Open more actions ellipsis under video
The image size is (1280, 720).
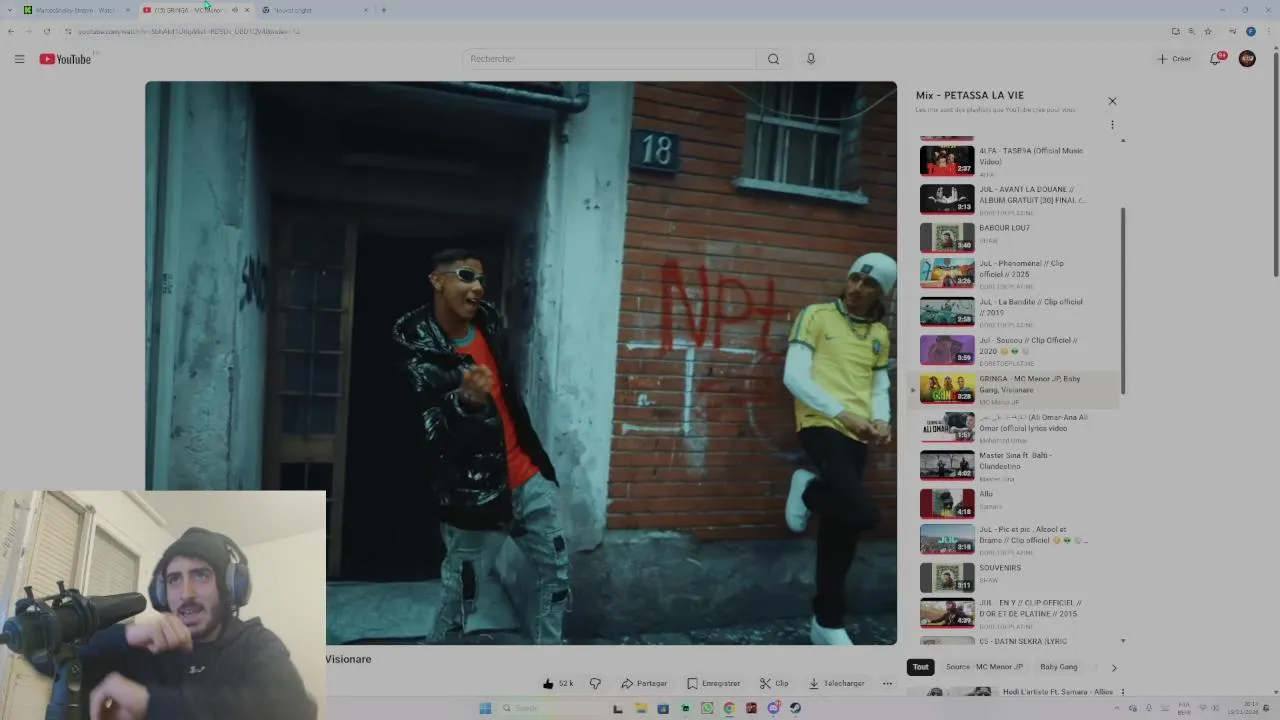(887, 684)
